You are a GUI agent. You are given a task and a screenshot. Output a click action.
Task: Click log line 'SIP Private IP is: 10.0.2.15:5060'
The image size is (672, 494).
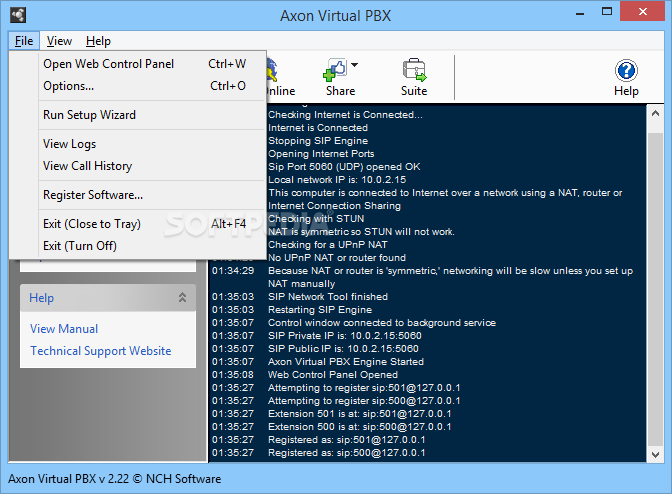345,336
